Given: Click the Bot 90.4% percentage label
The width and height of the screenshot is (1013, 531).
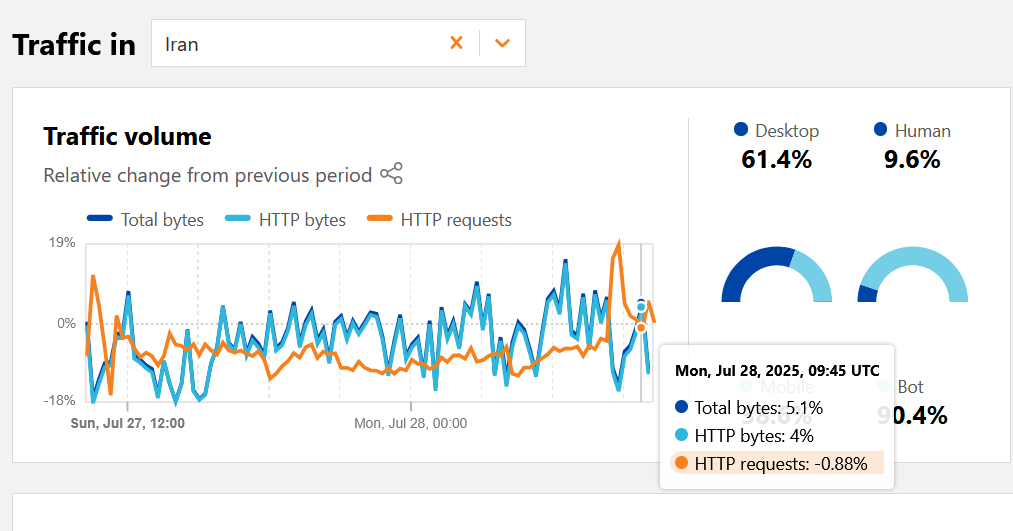Looking at the screenshot, I should [x=912, y=415].
